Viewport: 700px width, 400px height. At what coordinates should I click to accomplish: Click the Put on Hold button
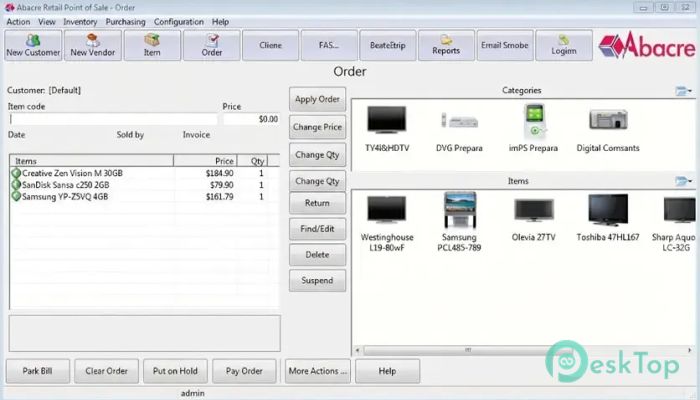click(175, 371)
